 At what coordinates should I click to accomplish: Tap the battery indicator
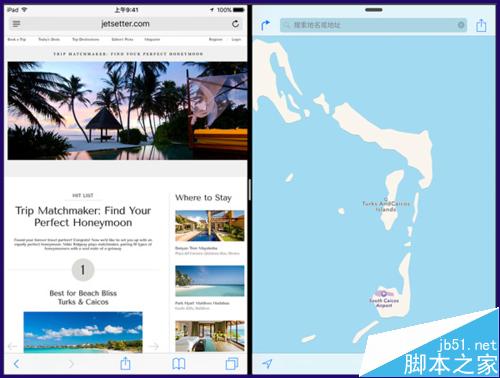[x=239, y=10]
